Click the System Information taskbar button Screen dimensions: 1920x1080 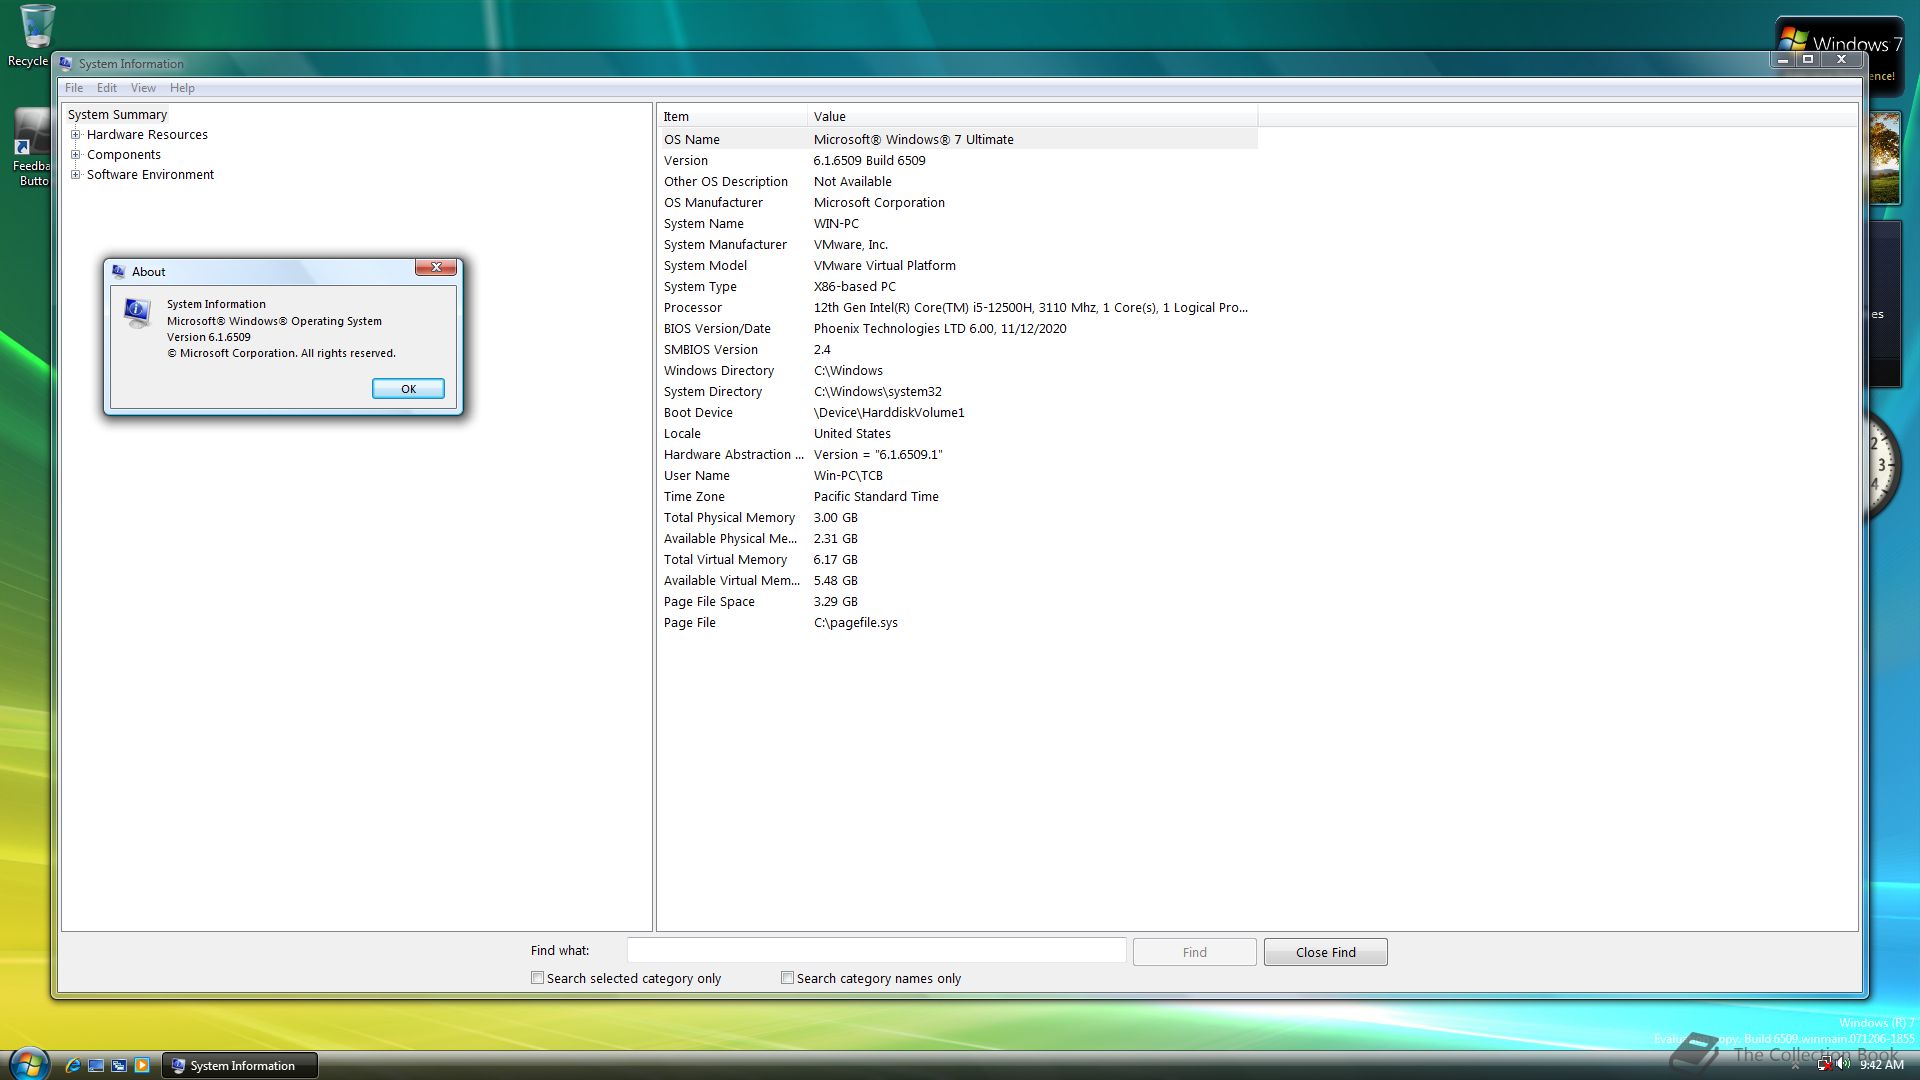(x=240, y=1065)
